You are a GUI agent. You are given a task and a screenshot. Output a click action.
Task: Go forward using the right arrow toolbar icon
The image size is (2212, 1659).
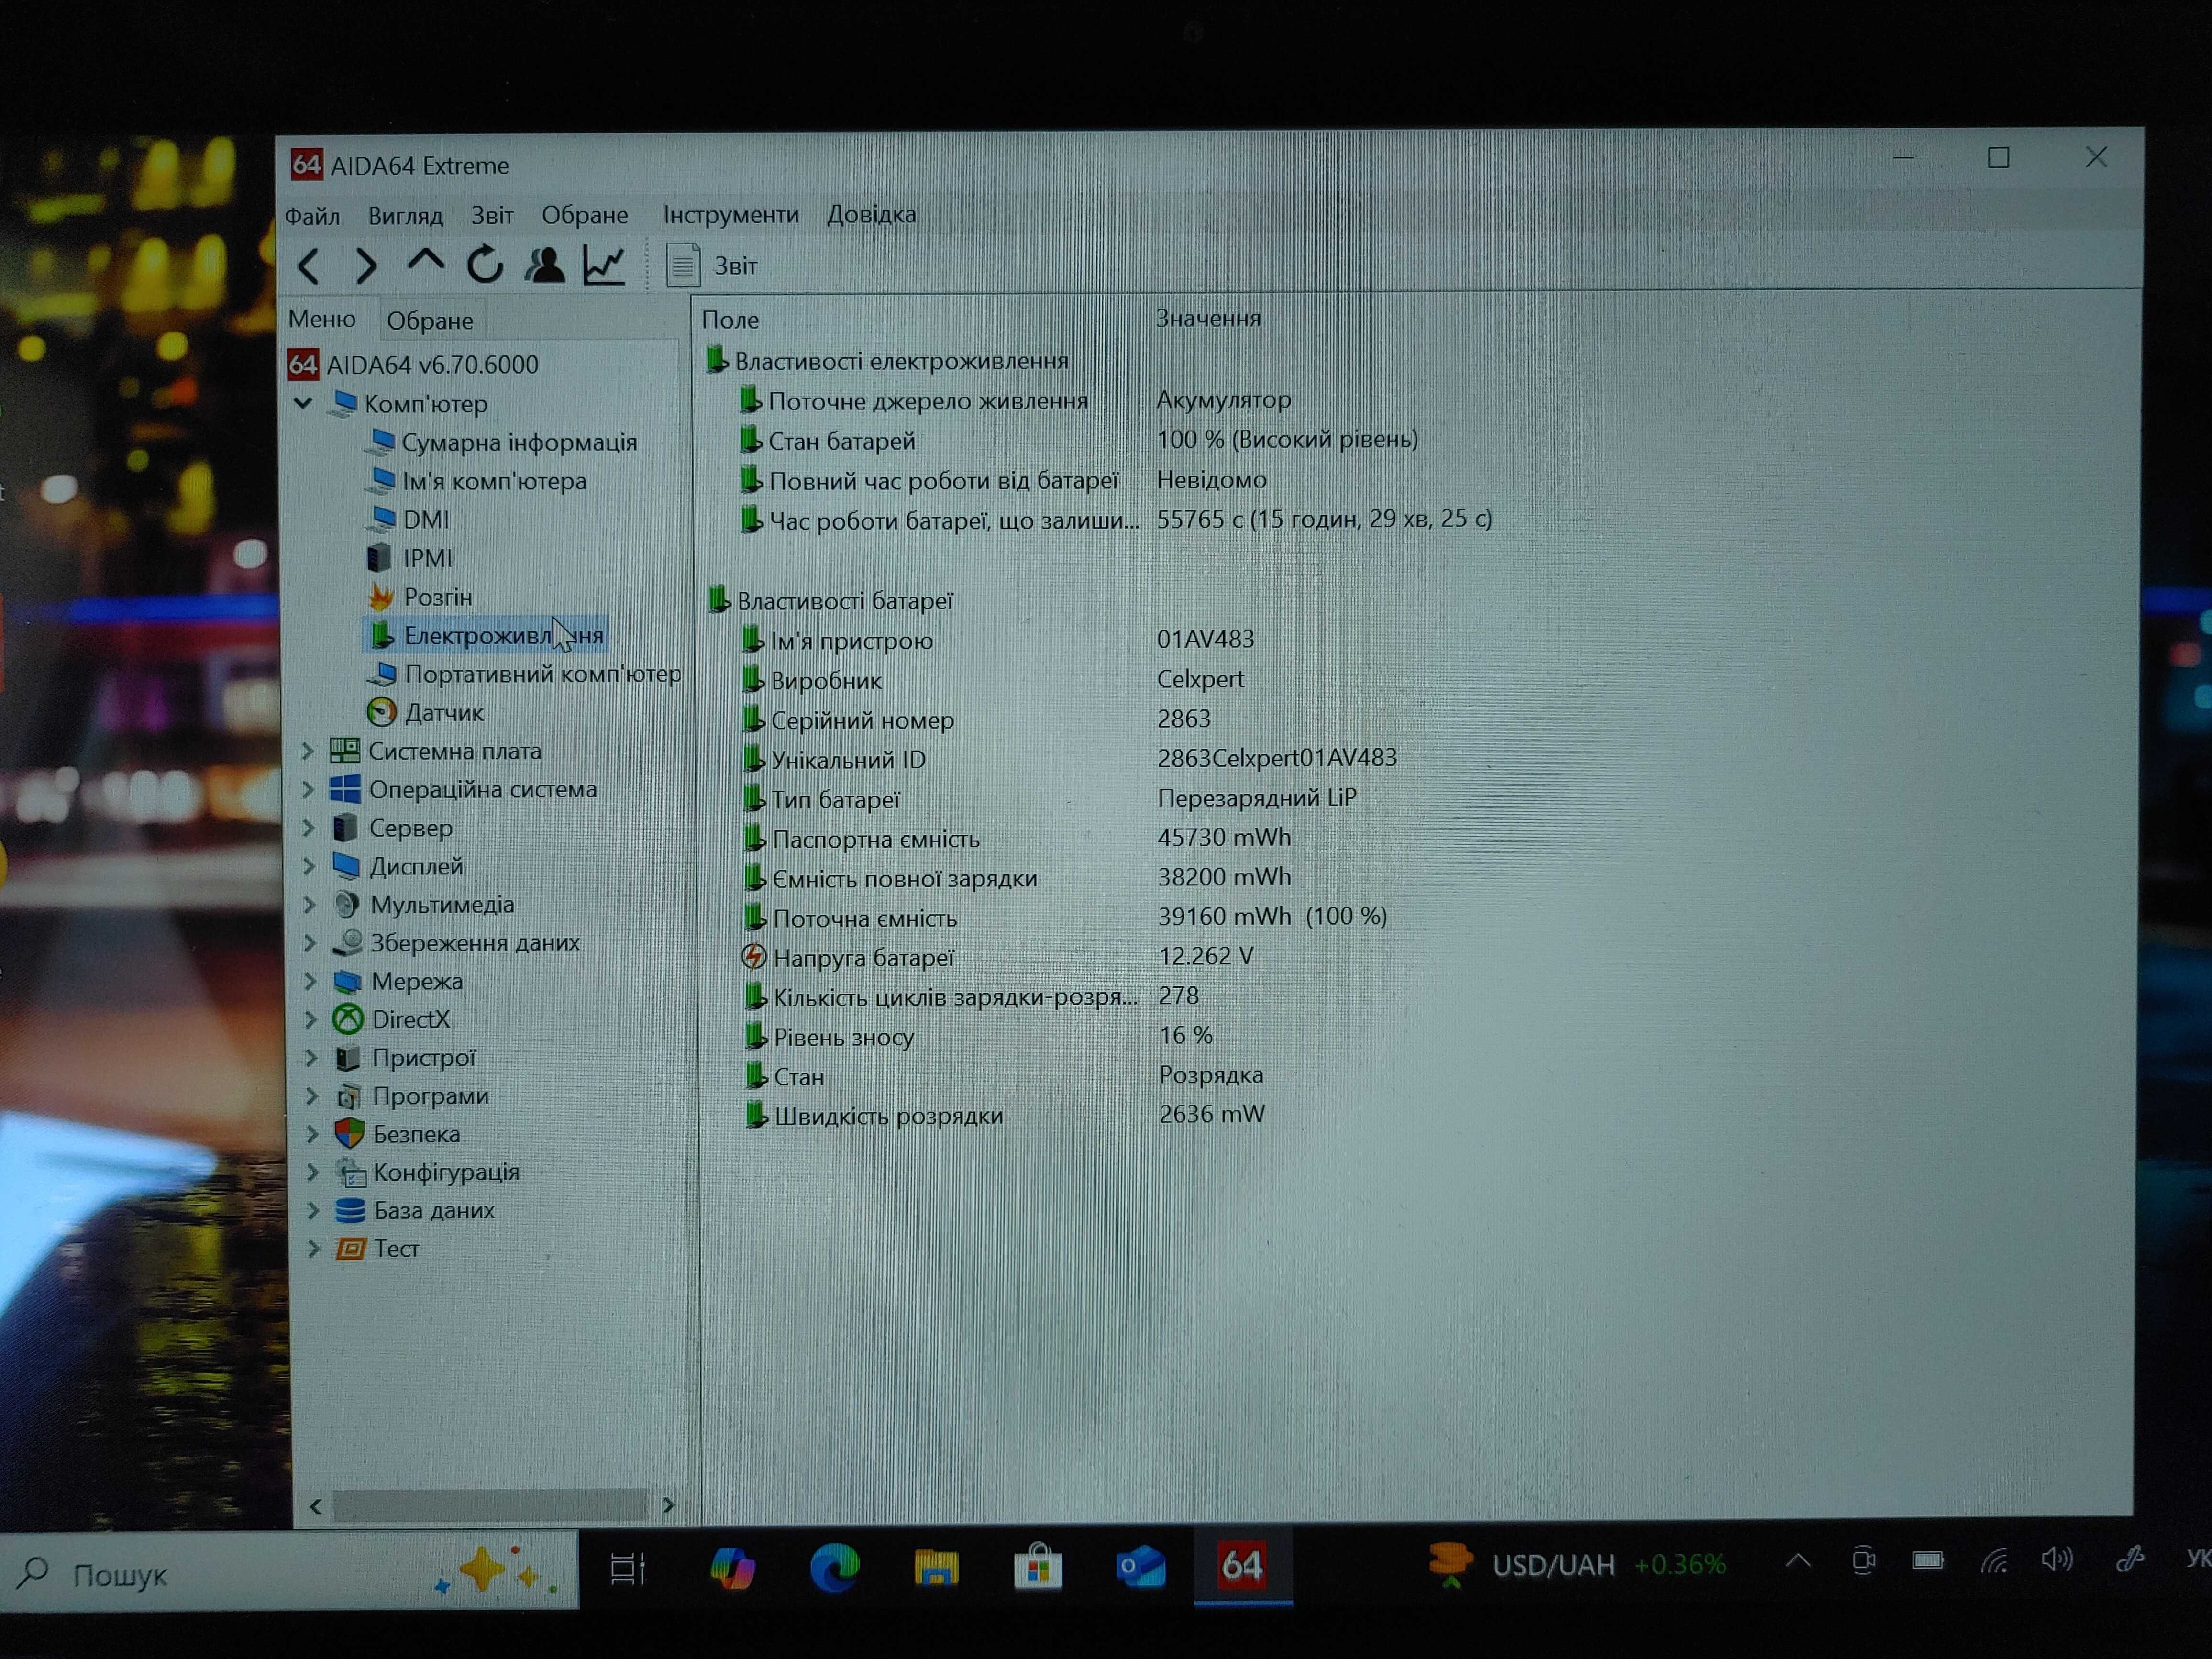click(367, 266)
